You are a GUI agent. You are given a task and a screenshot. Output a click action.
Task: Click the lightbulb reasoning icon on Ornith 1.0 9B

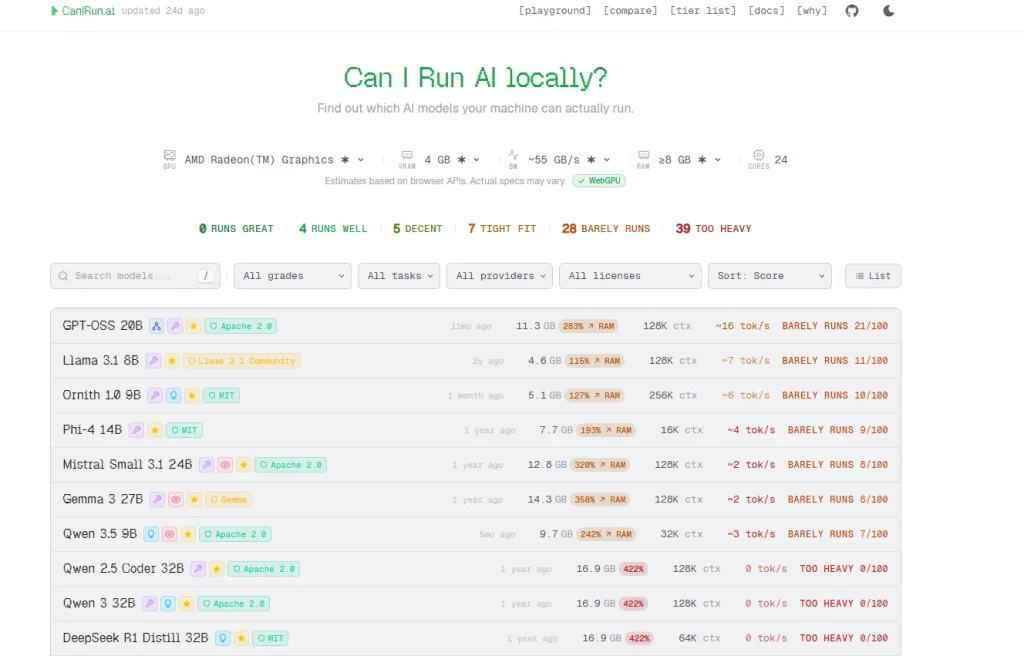point(173,395)
